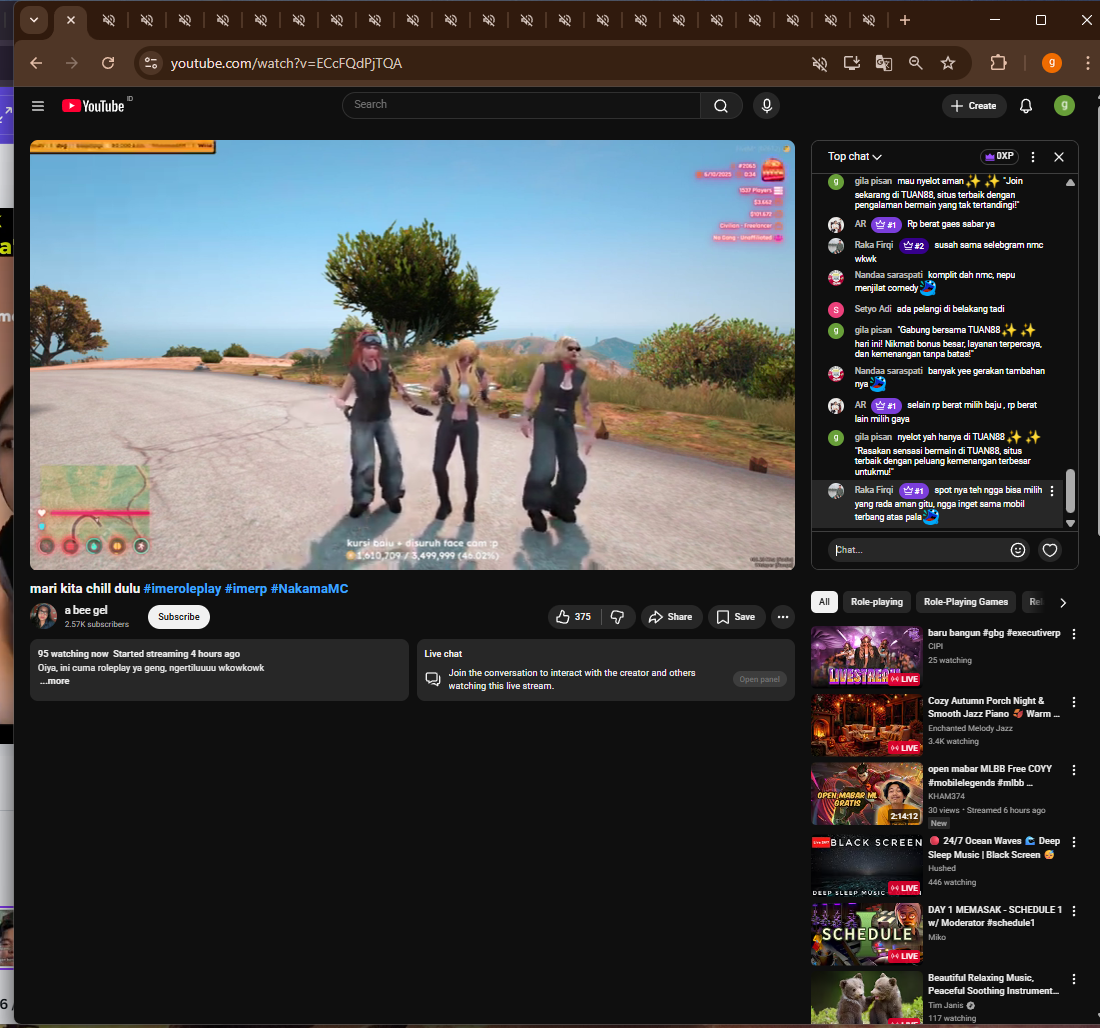Toggle the muted-site speaker icon in address bar

pyautogui.click(x=819, y=63)
